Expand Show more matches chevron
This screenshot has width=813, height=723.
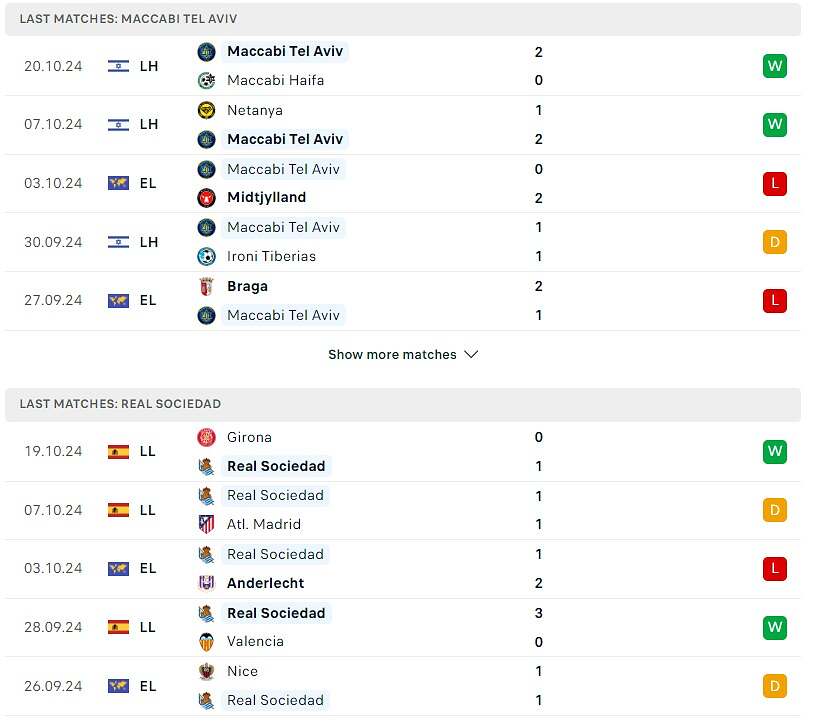(x=471, y=355)
